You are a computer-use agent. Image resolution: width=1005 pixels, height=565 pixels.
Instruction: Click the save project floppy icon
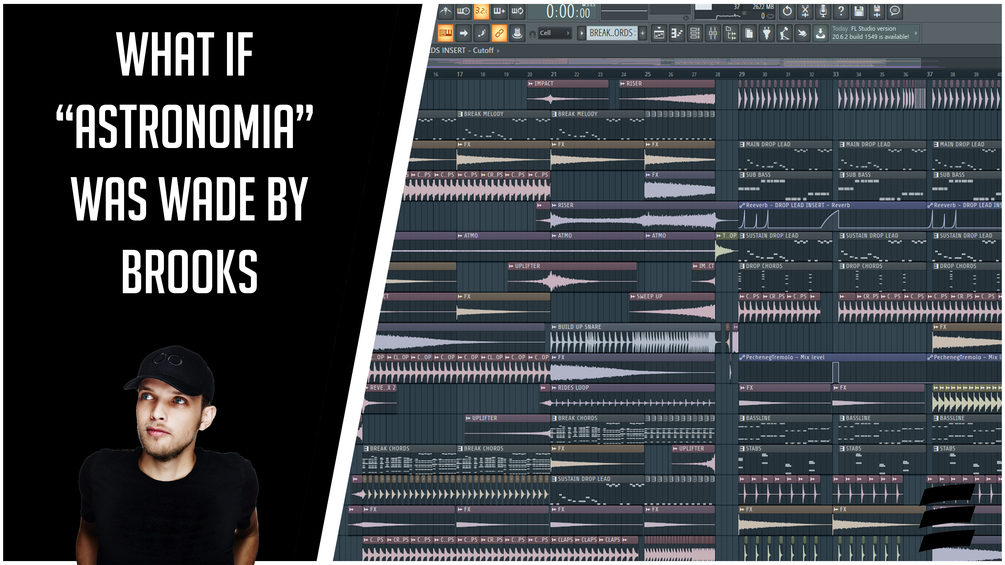(859, 12)
